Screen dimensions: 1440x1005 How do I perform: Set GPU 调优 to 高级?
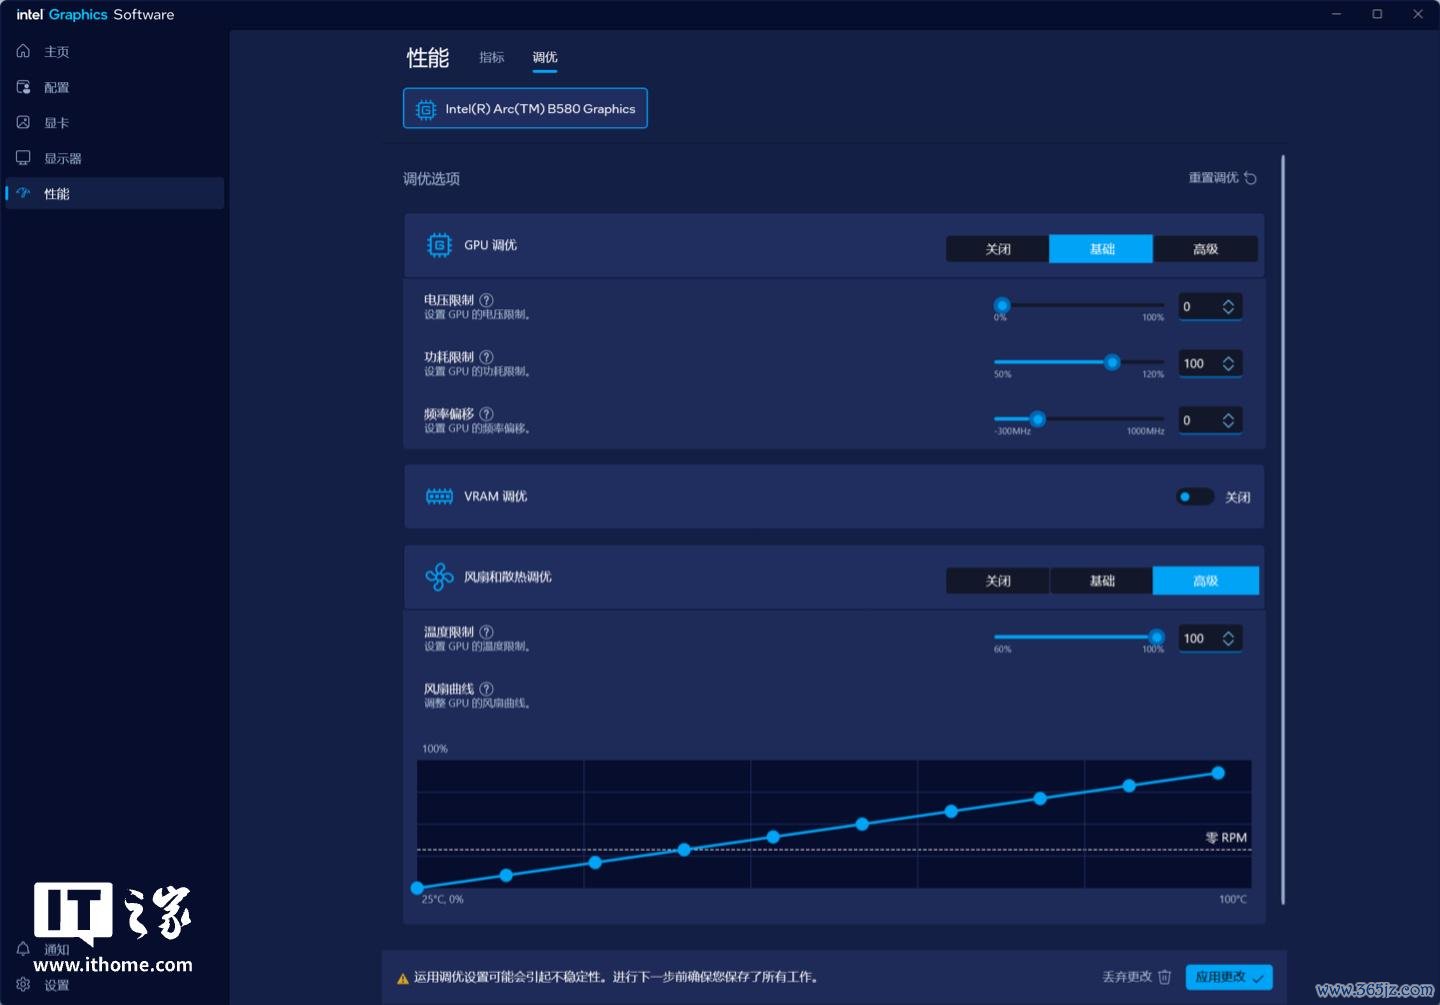[1205, 249]
